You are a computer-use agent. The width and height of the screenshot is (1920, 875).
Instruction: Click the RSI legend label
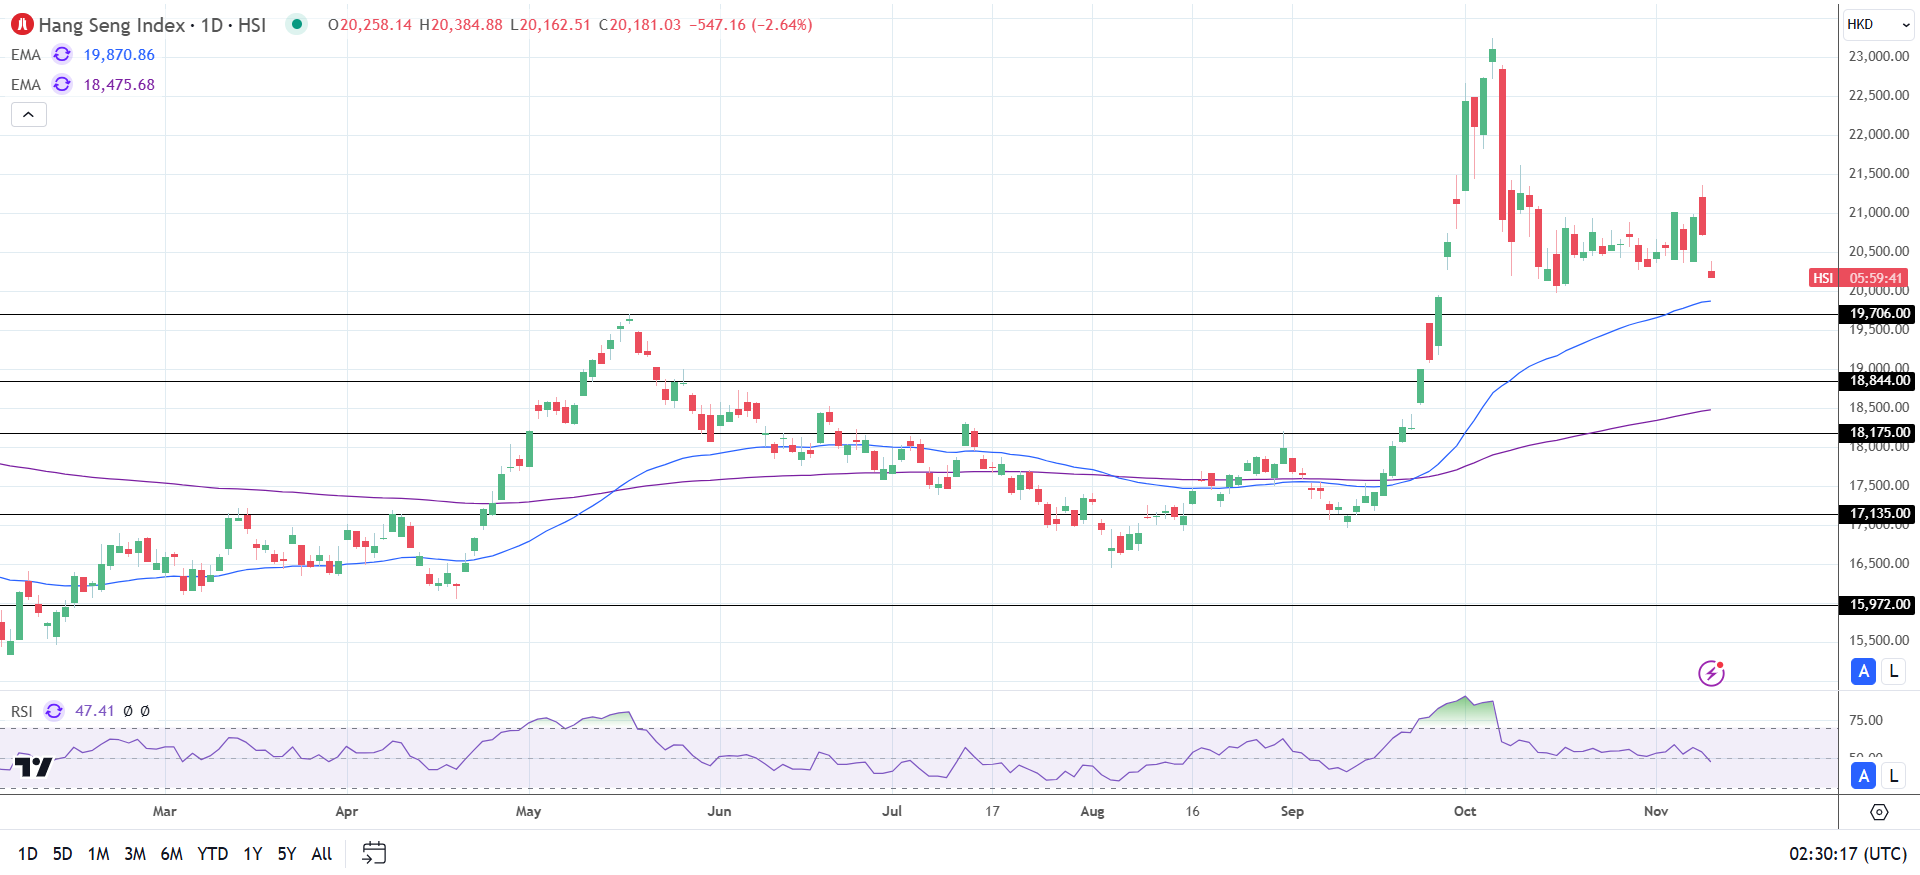pos(22,711)
